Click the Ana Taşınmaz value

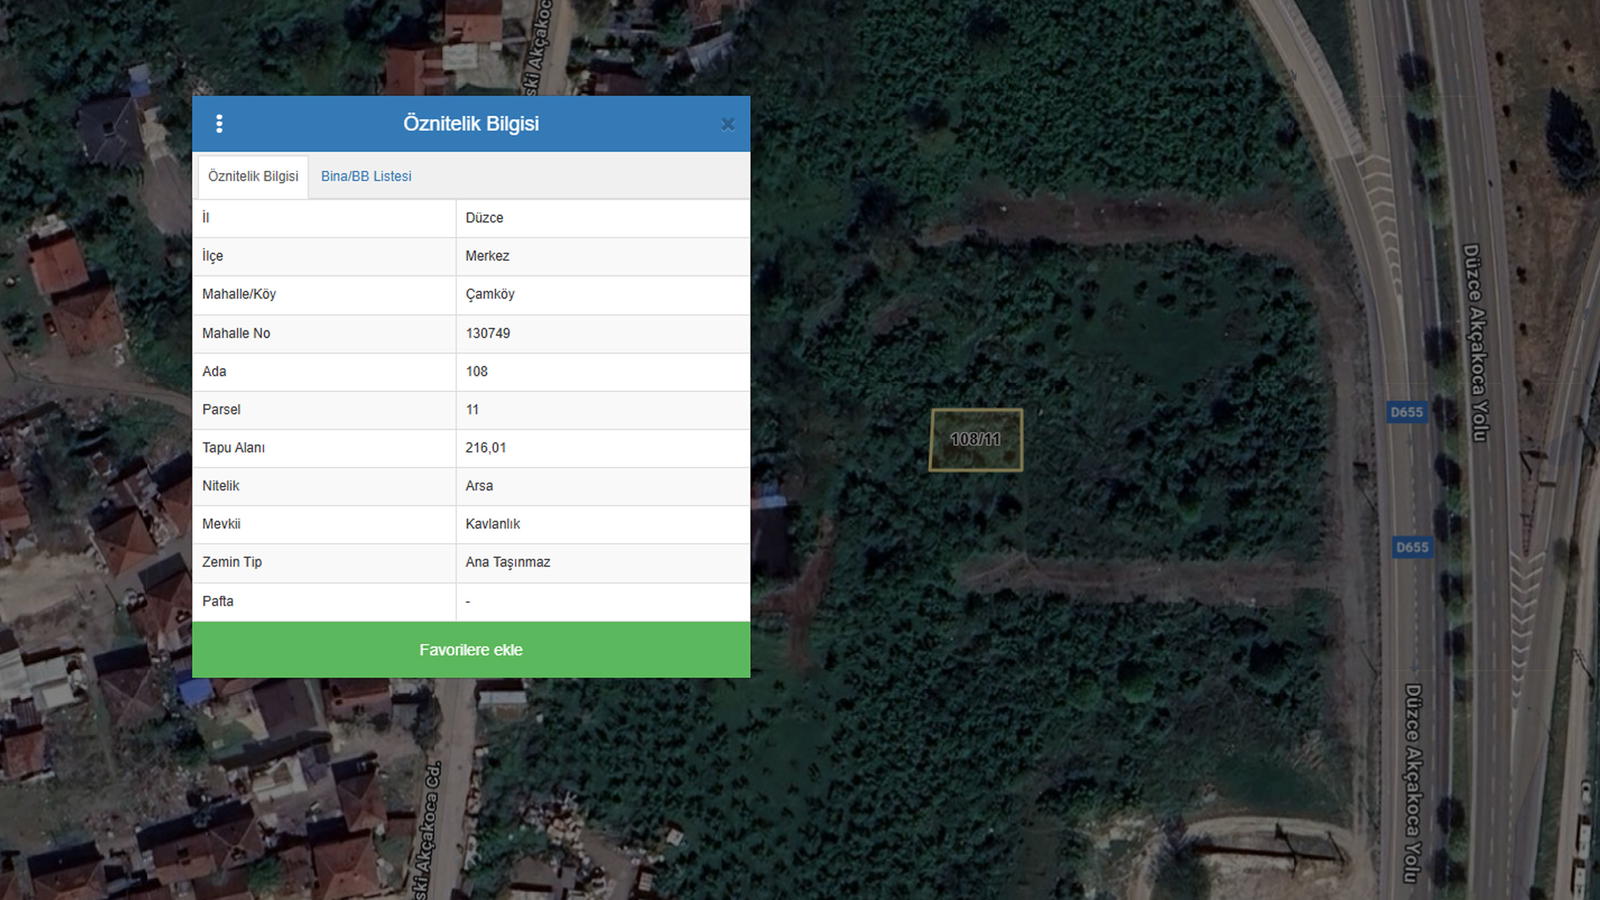[508, 562]
